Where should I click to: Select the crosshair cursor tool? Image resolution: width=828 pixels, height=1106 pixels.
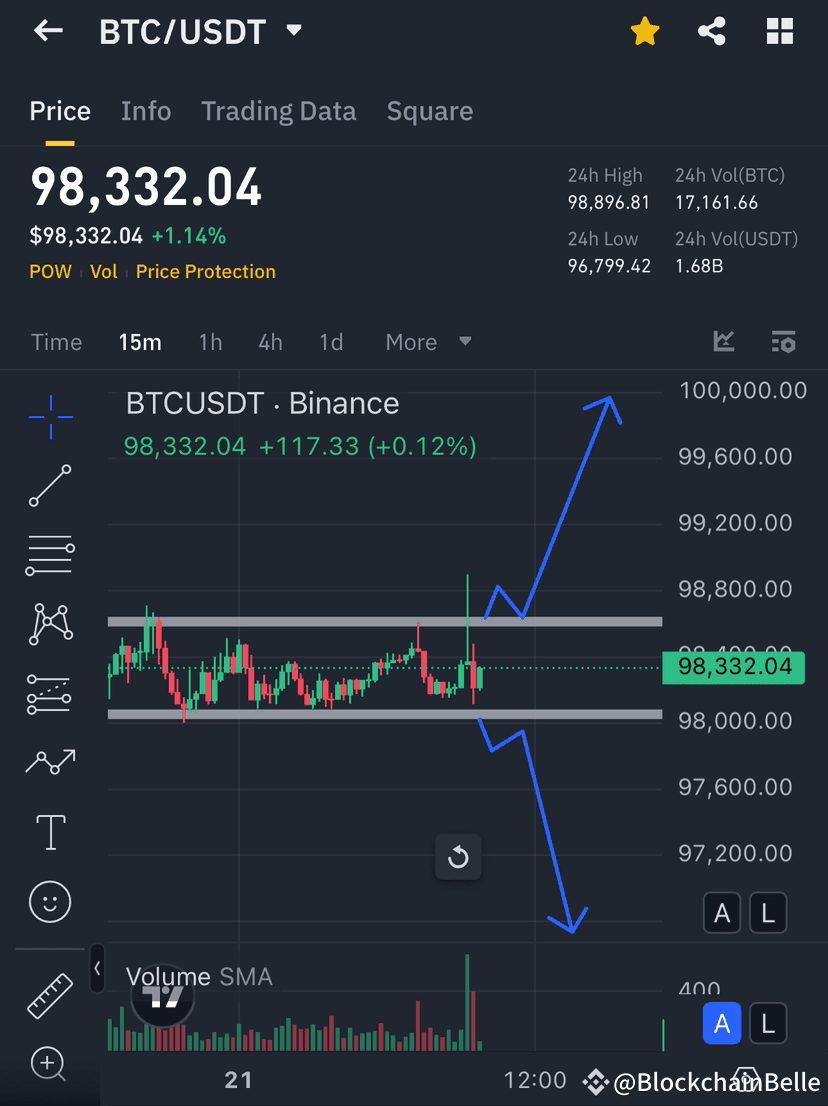(49, 418)
